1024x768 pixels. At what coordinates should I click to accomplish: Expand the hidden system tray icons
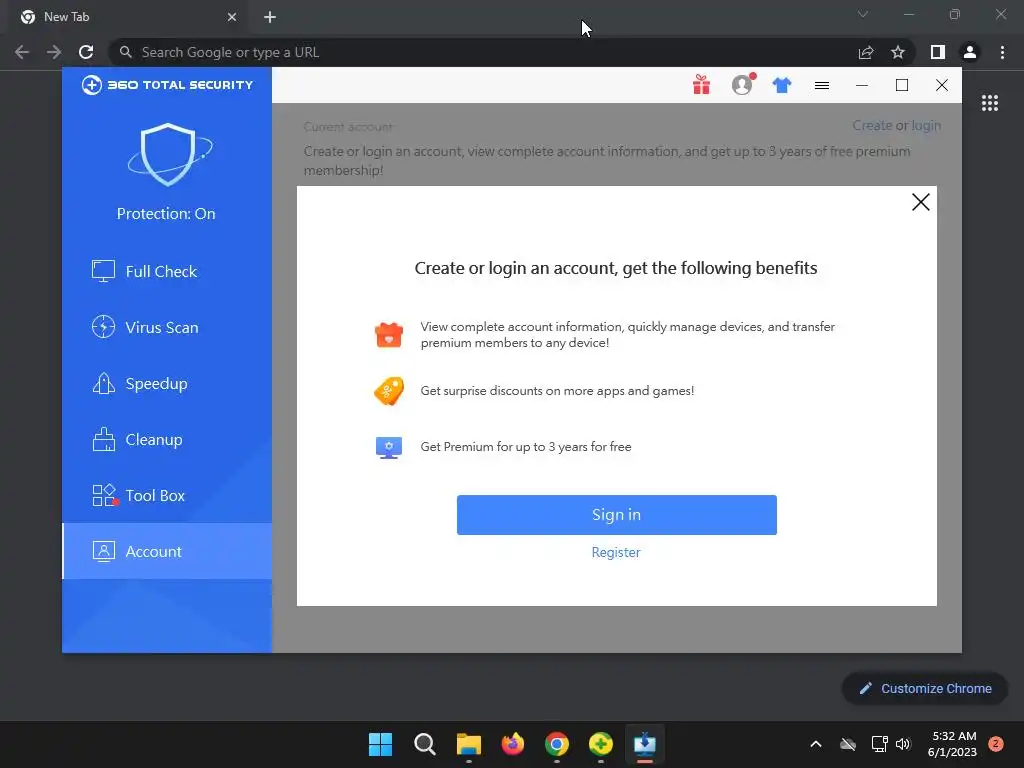pyautogui.click(x=816, y=744)
